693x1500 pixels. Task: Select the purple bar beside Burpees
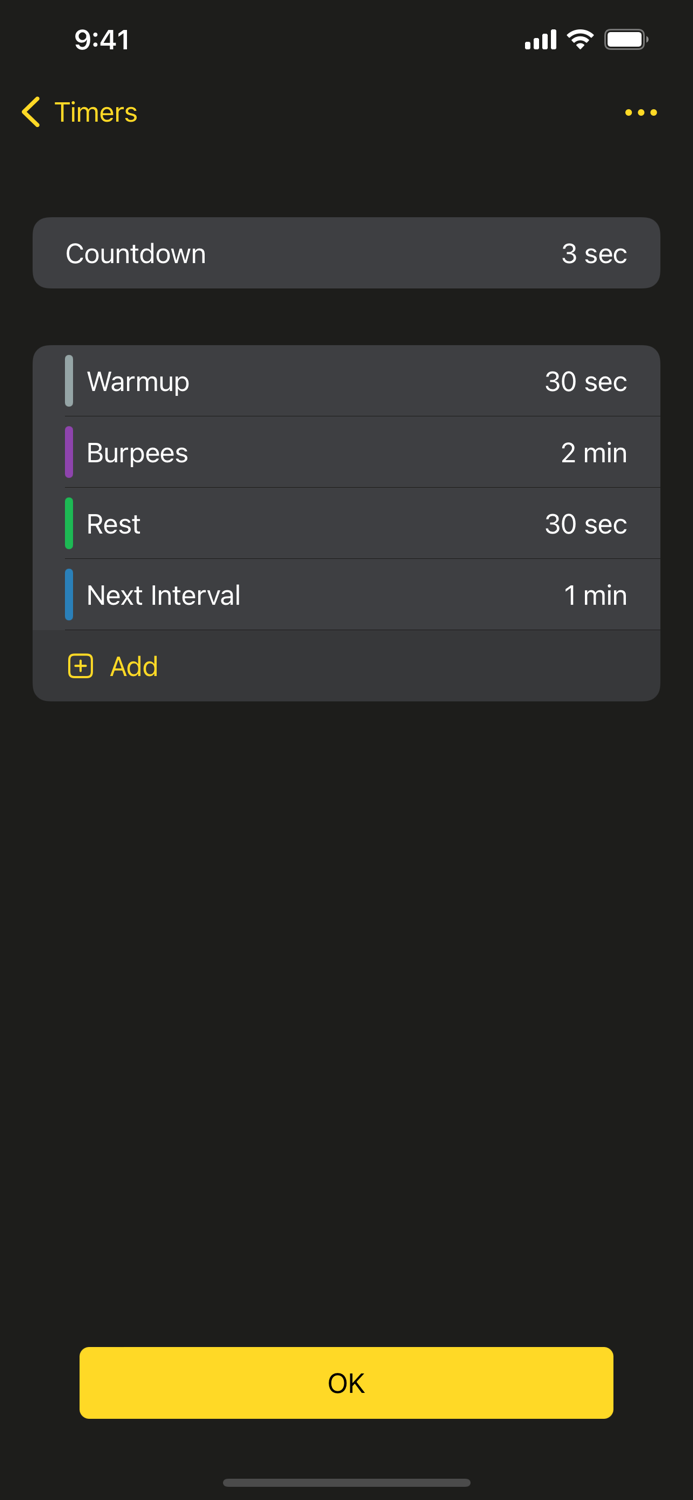[68, 452]
